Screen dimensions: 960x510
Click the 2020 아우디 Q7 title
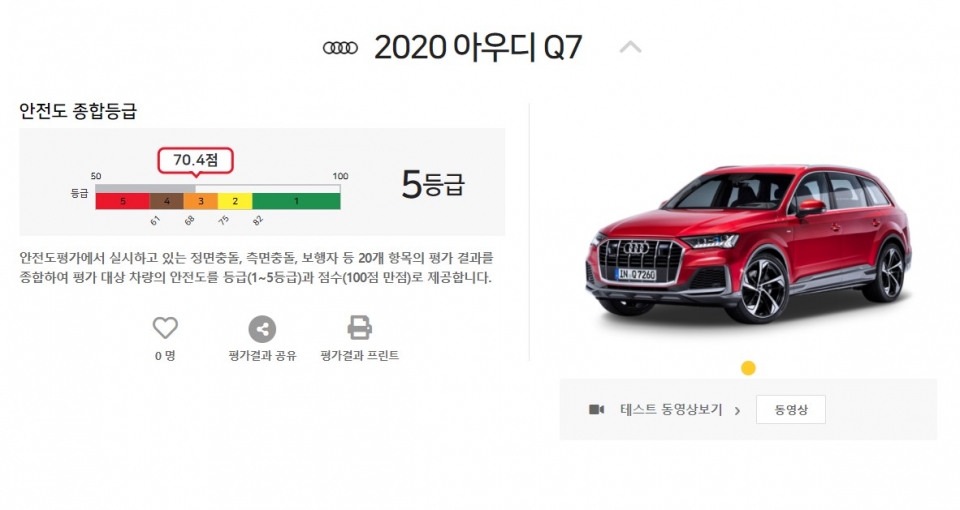[x=478, y=48]
